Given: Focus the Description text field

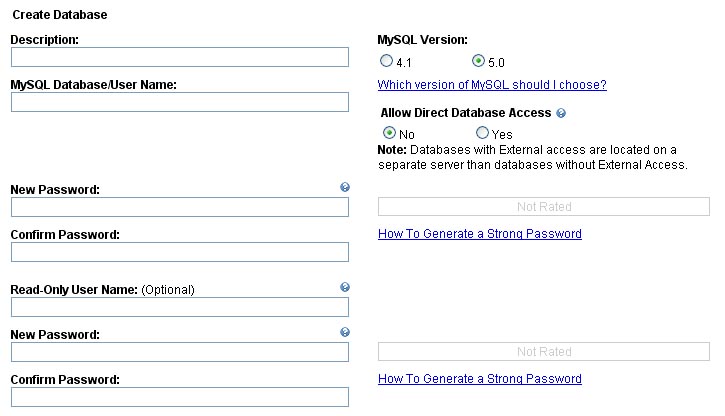Looking at the screenshot, I should coord(180,57).
